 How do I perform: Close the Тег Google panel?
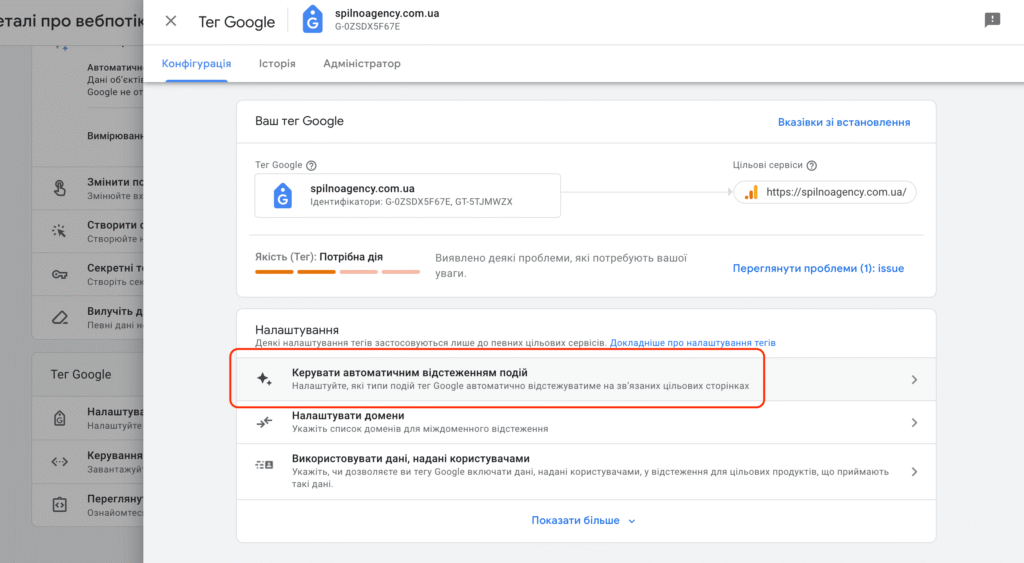(170, 21)
